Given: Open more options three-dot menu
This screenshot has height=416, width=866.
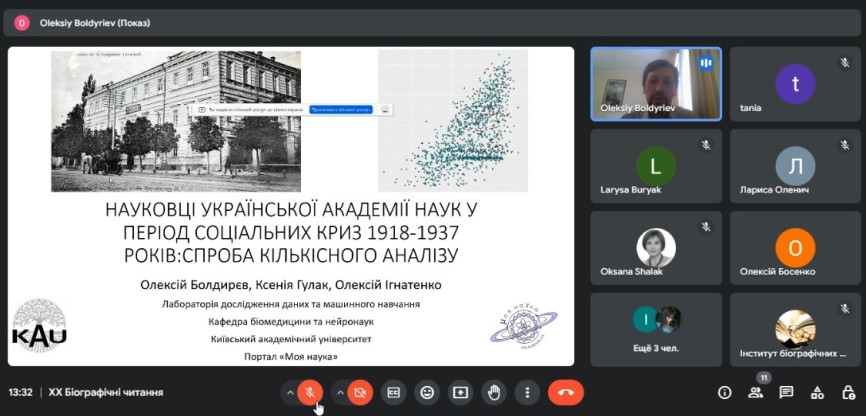Looking at the screenshot, I should click(x=526, y=392).
